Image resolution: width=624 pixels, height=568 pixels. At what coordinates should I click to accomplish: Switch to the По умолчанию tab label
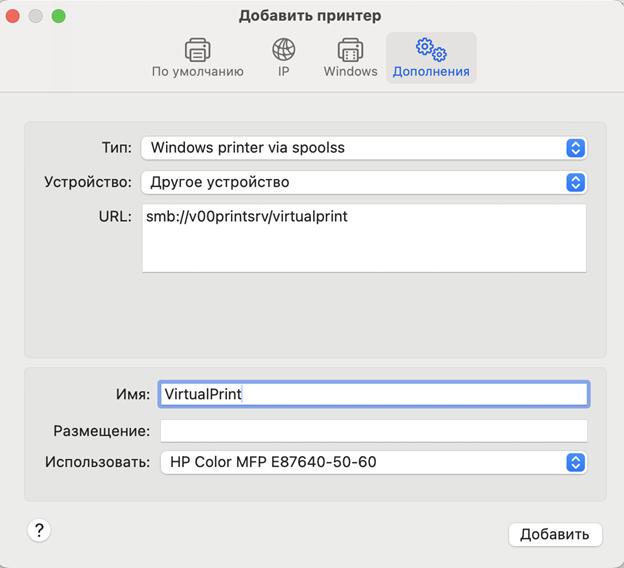click(197, 72)
